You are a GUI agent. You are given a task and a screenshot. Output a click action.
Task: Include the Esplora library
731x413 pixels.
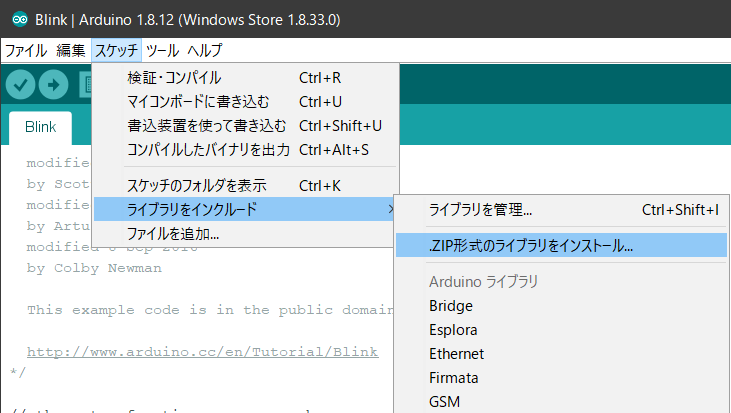point(561,330)
